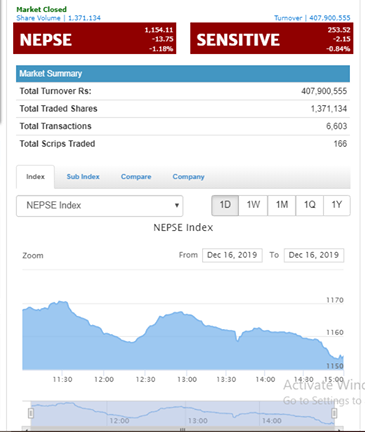This screenshot has height=432, width=365.
Task: Choose the 1Y time range
Action: tap(337, 205)
